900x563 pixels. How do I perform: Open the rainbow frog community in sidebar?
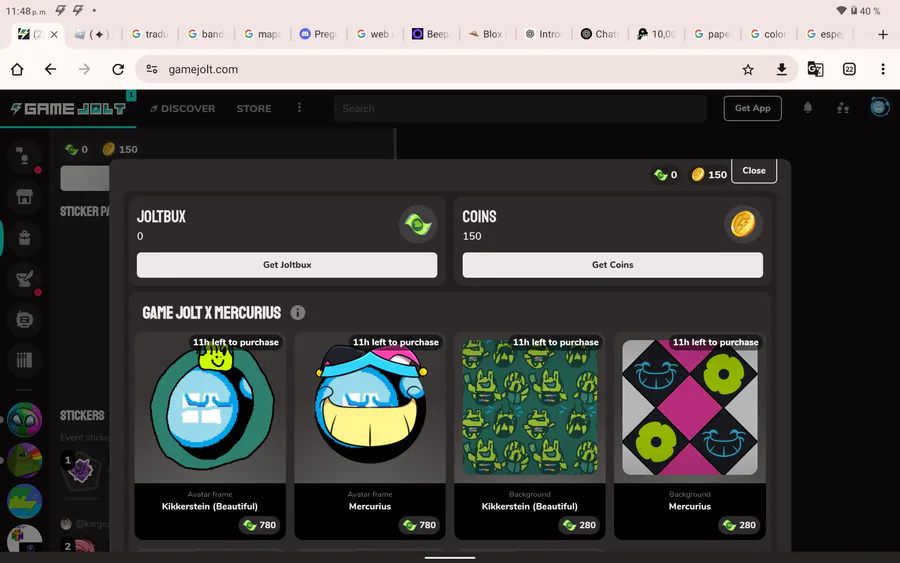tap(24, 460)
